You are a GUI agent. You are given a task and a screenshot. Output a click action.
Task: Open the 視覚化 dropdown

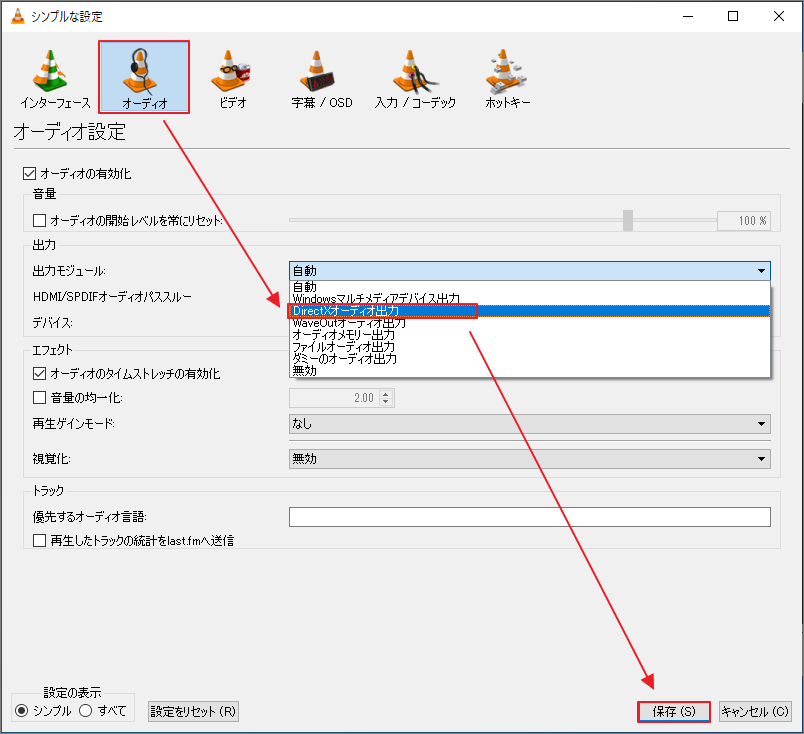(x=530, y=459)
